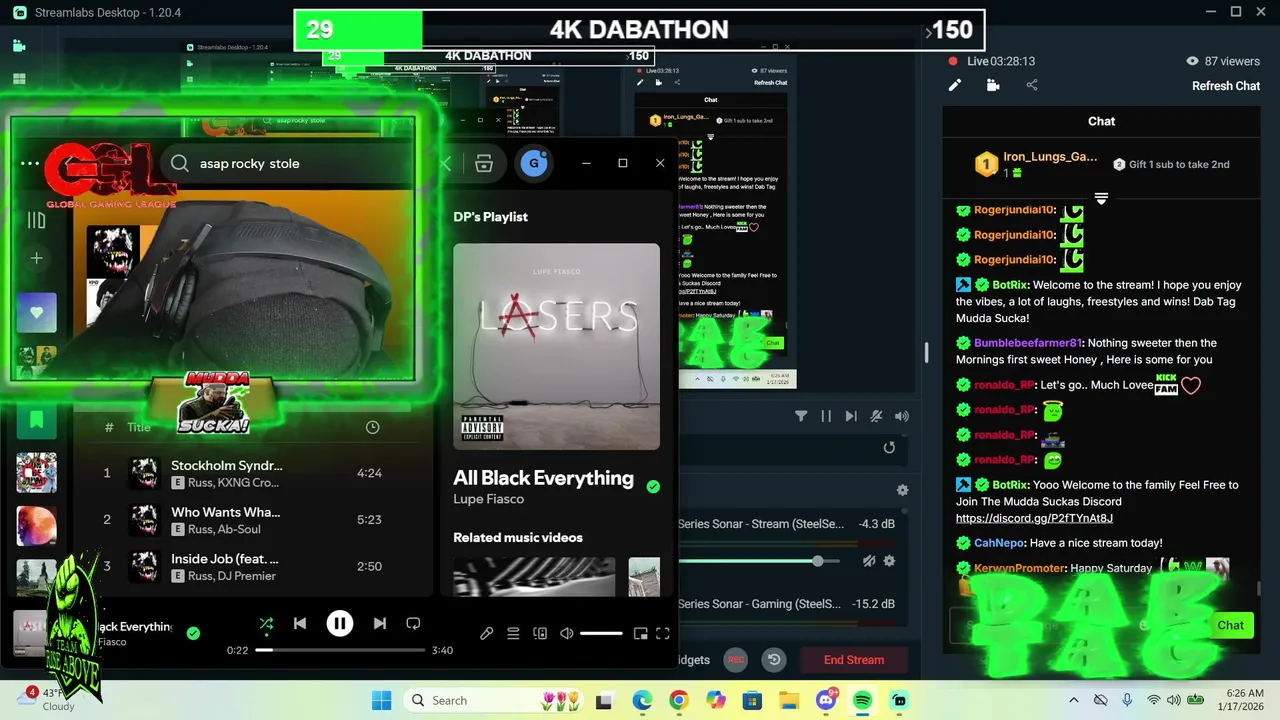Image resolution: width=1280 pixels, height=720 pixels.
Task: Edit stream info pencil icon
Action: tap(955, 85)
